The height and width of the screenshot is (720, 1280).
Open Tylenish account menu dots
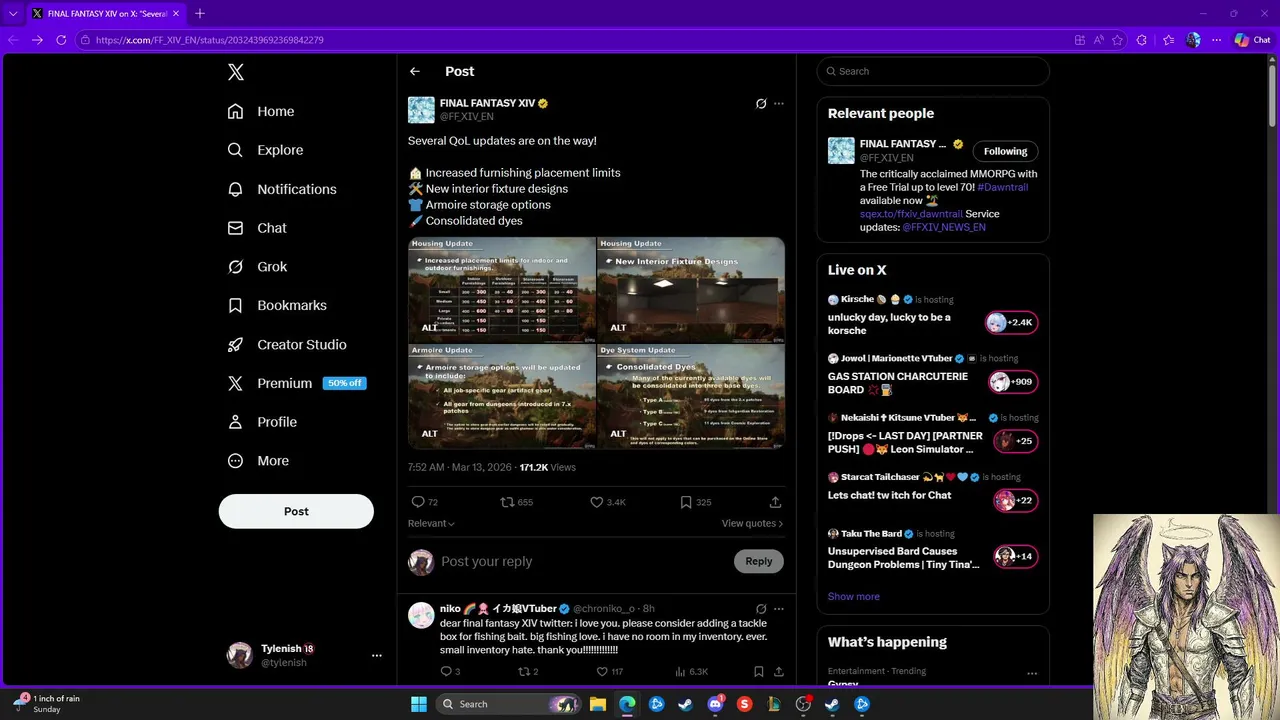[377, 655]
